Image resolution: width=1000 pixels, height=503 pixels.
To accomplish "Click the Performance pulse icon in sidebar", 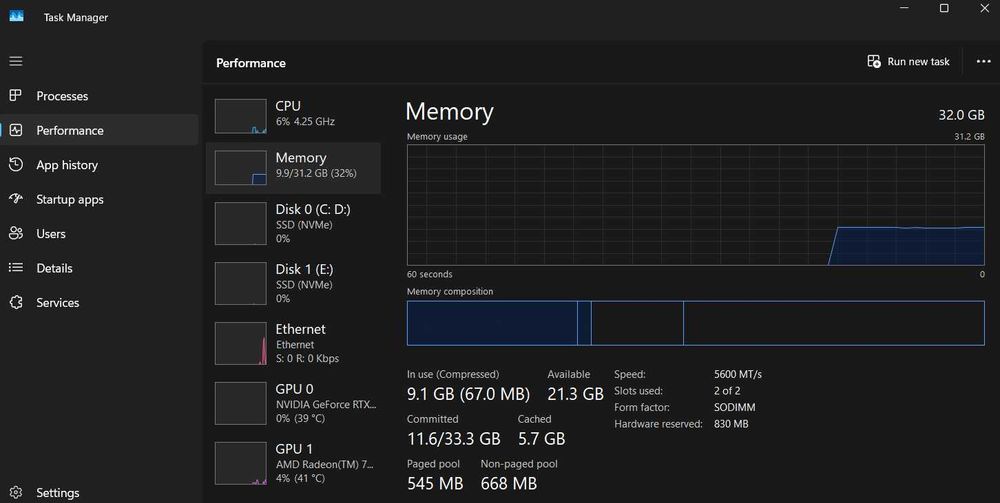I will 15,130.
